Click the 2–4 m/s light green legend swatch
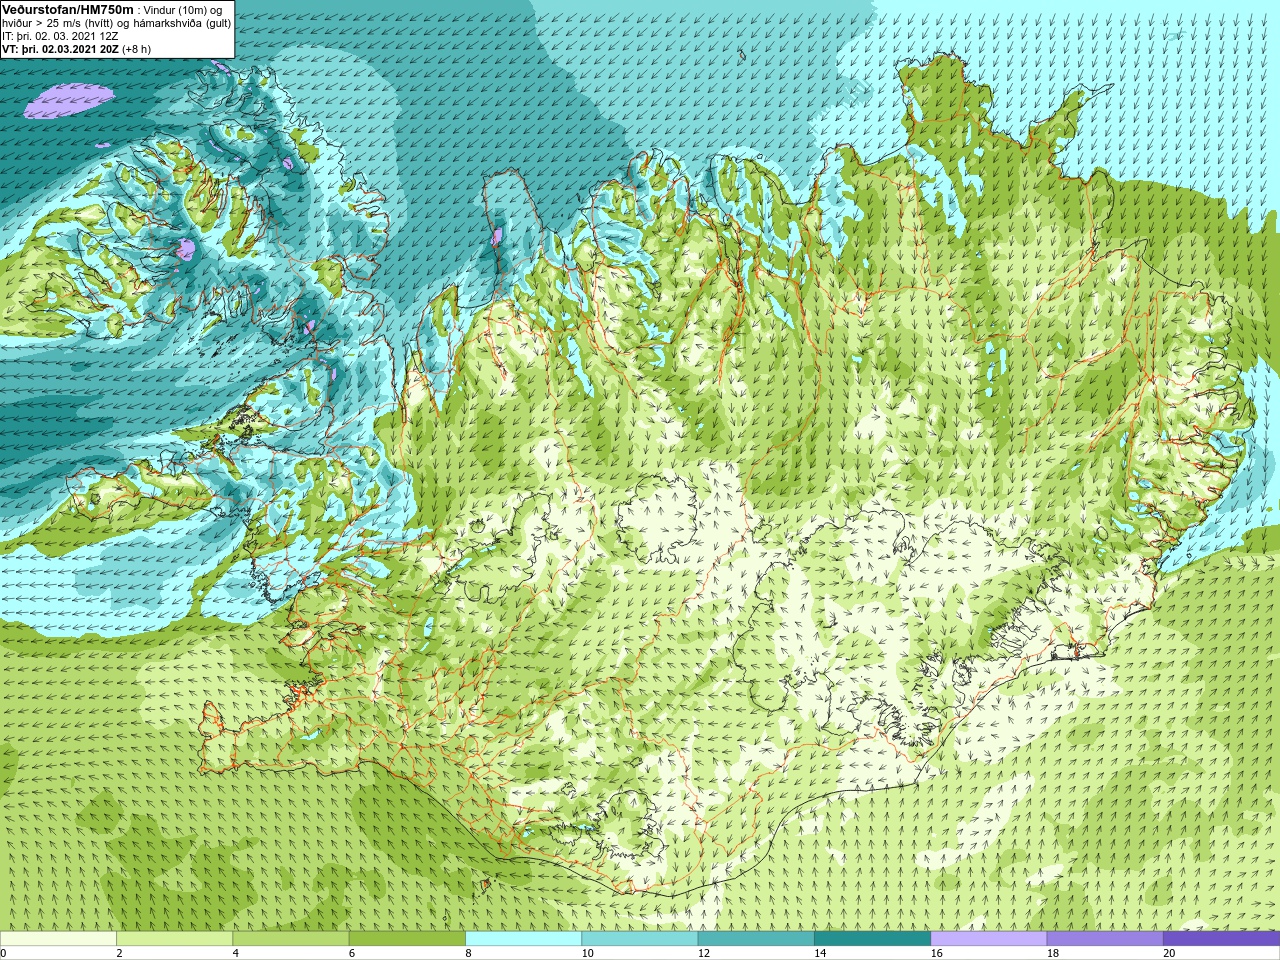1280x960 pixels. click(x=174, y=939)
